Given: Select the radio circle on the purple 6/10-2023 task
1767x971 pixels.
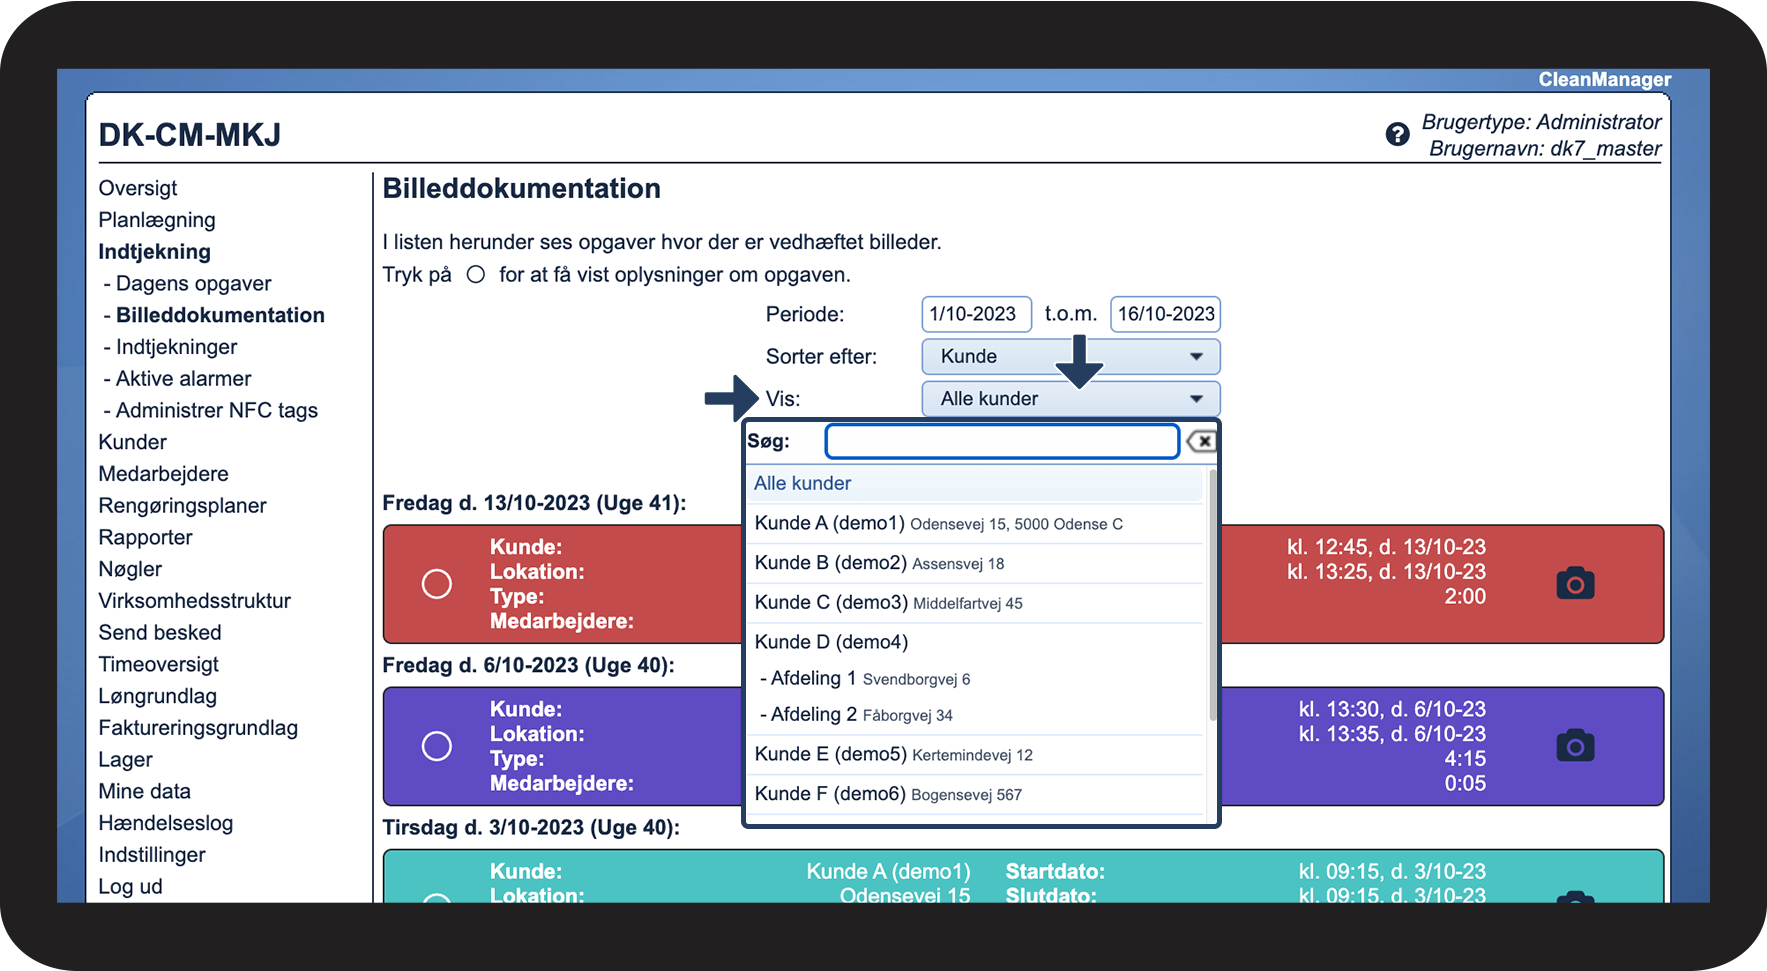Looking at the screenshot, I should click(437, 746).
